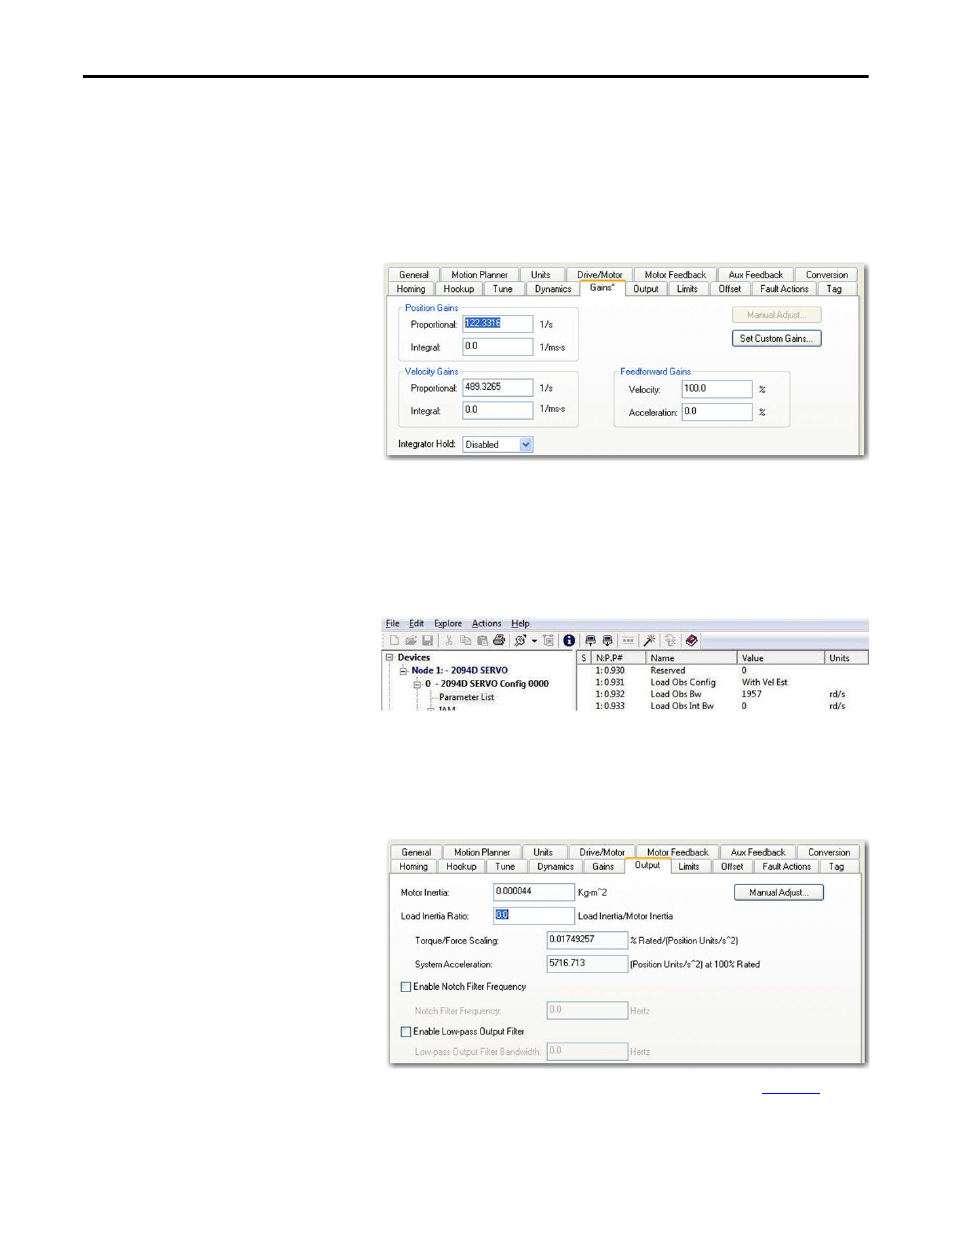Collapse the 2094D SERVO Config 0000 node
Viewport: 954px width, 1235px height.
418,684
